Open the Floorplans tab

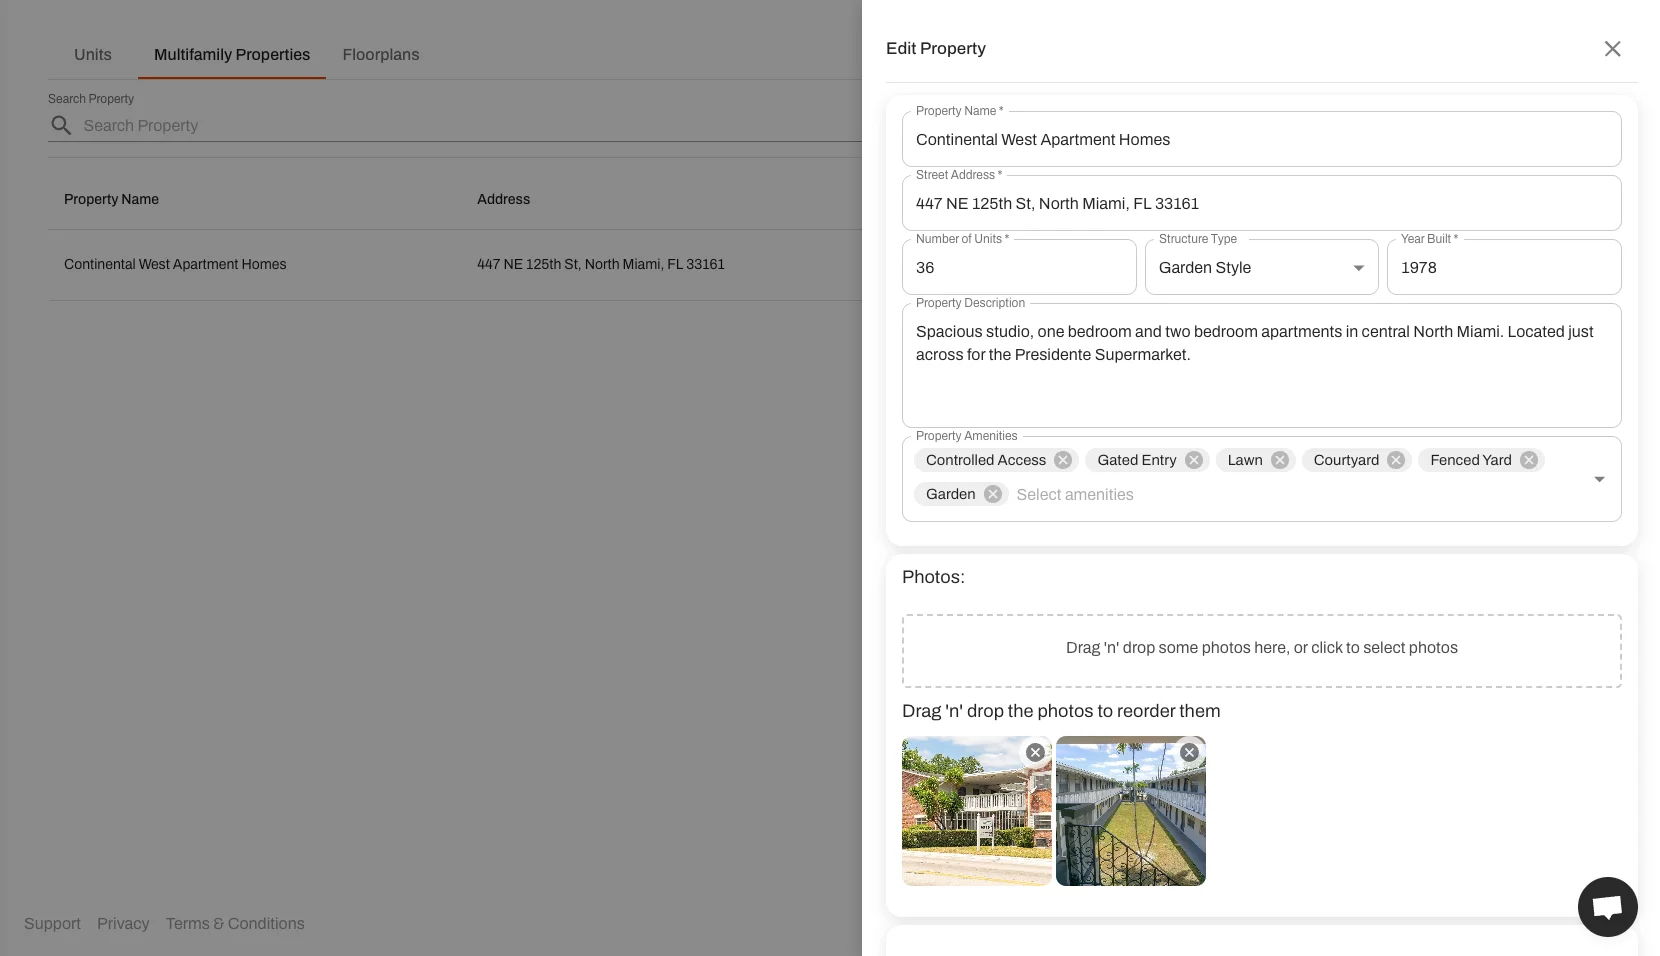pyautogui.click(x=381, y=55)
